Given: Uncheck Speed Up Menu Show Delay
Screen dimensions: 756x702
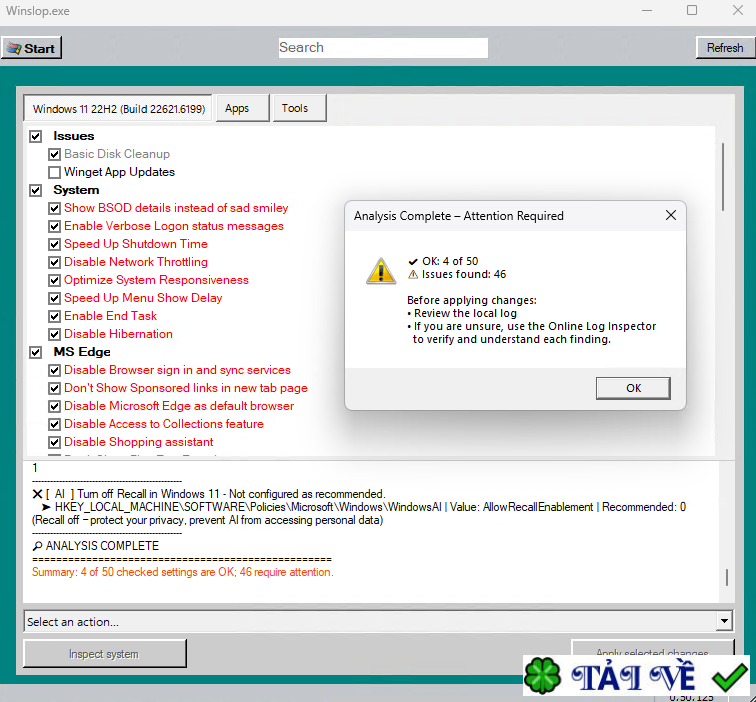Looking at the screenshot, I should tap(54, 298).
